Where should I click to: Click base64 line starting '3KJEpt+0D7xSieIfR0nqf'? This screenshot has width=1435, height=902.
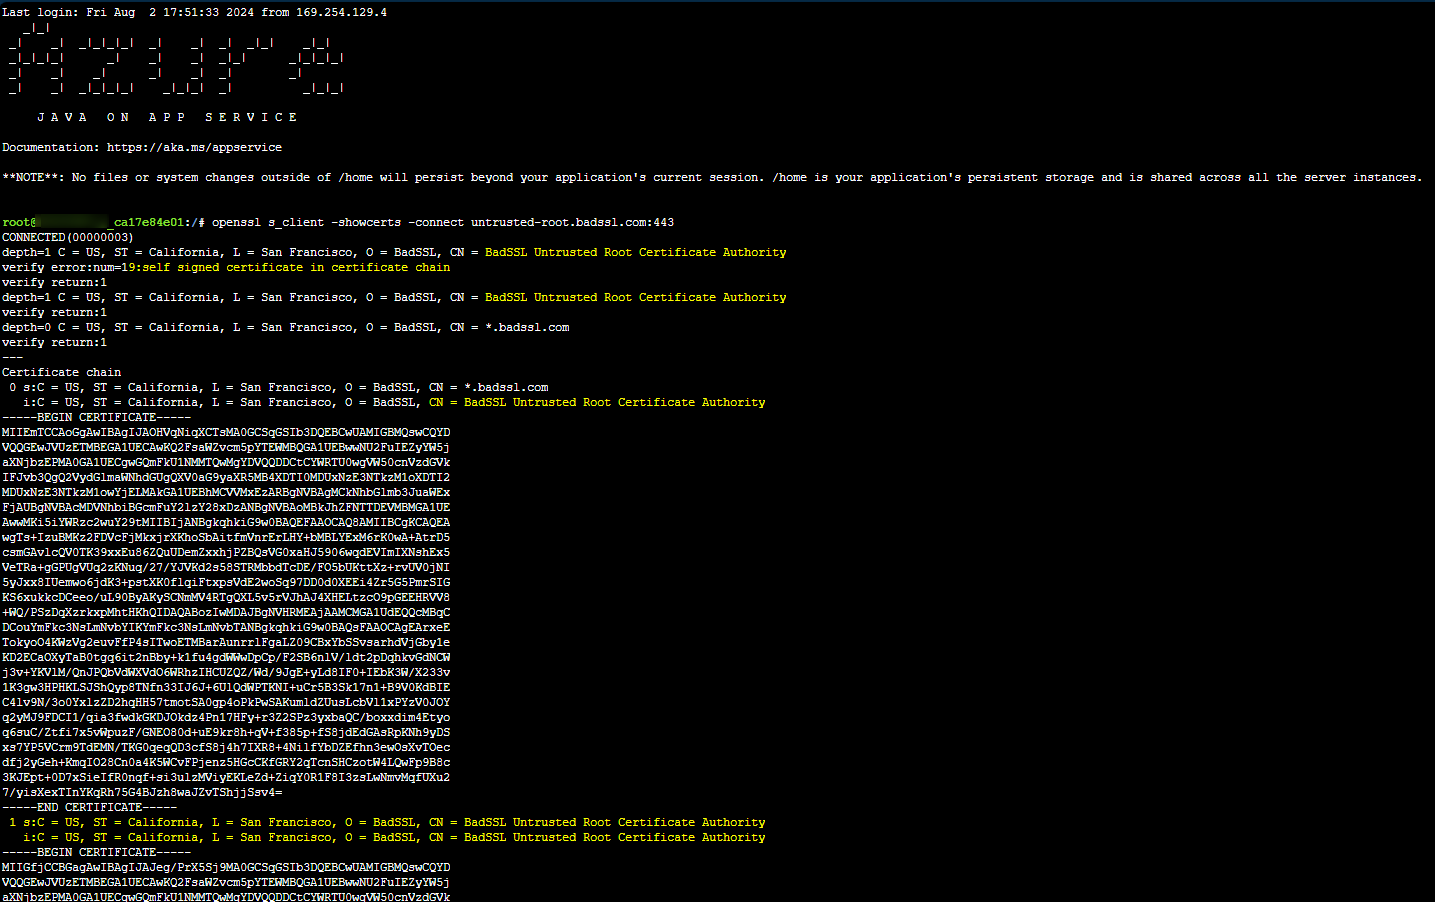pyautogui.click(x=226, y=777)
